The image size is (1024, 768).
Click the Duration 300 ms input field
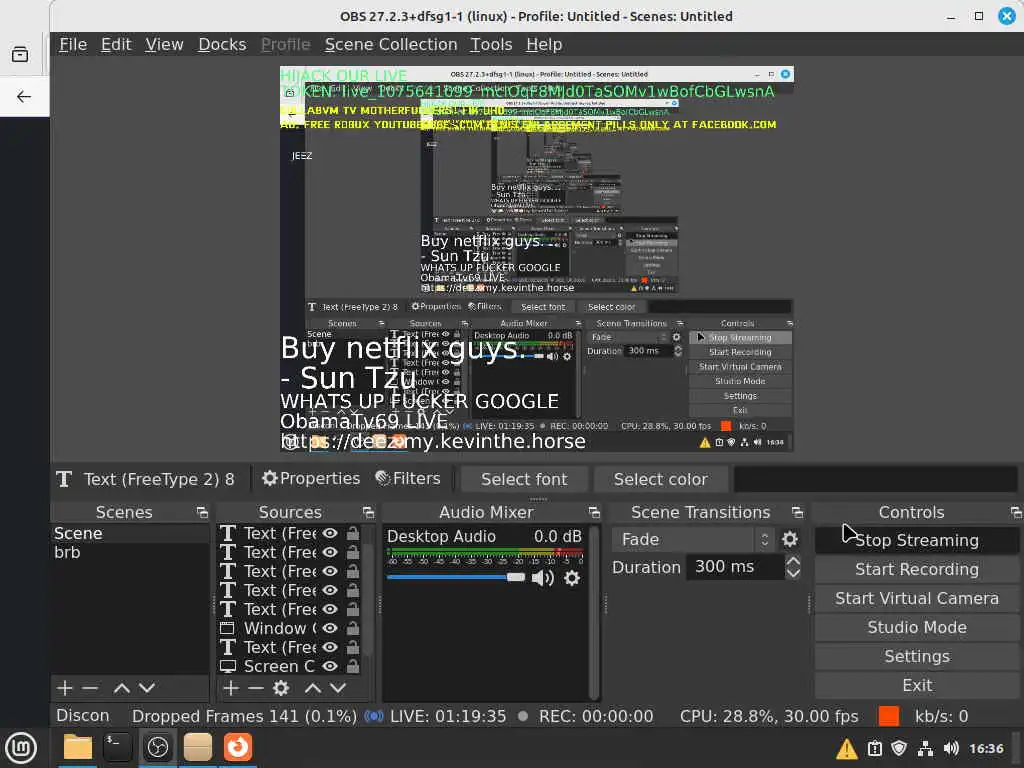pos(734,566)
